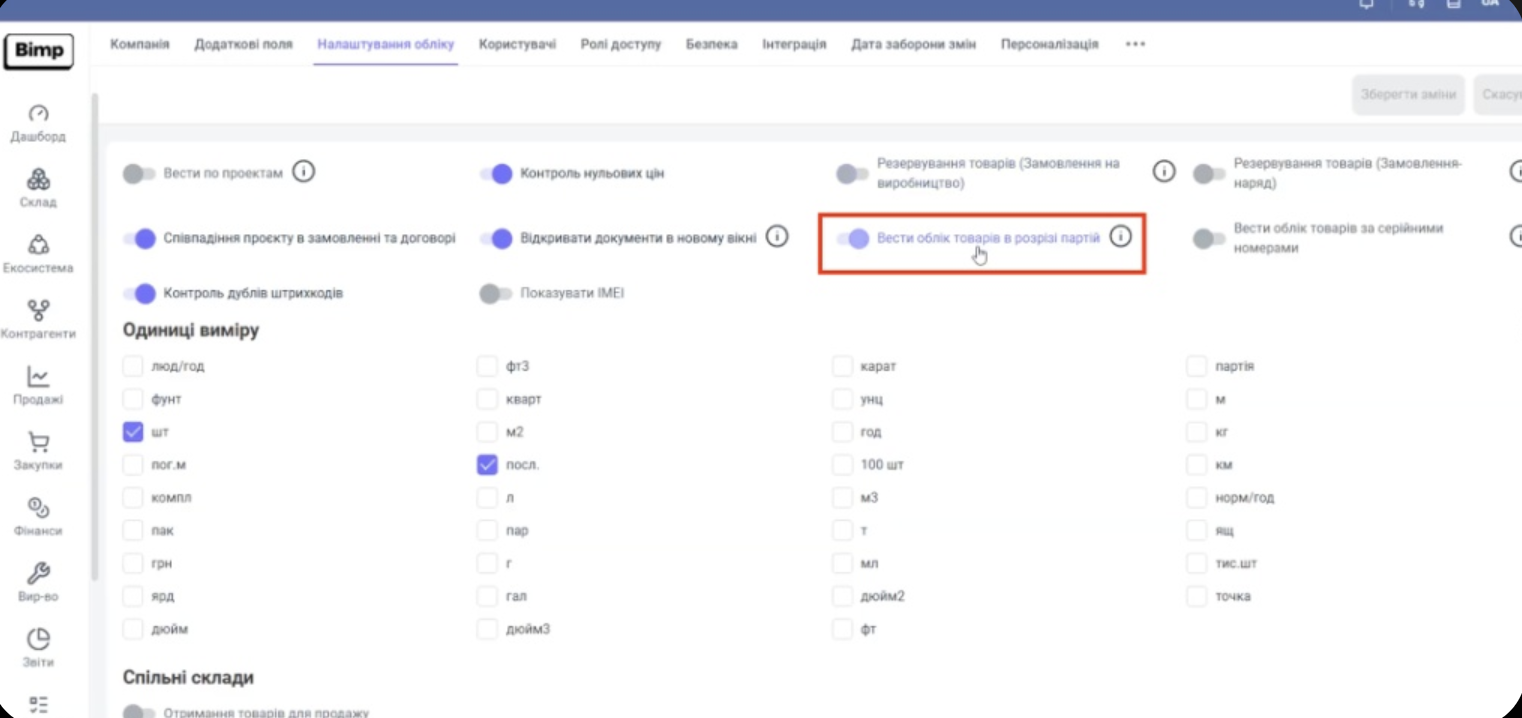This screenshot has height=718, width=1522.
Task: Turn on the Показувати IMEI toggle
Action: tap(496, 294)
